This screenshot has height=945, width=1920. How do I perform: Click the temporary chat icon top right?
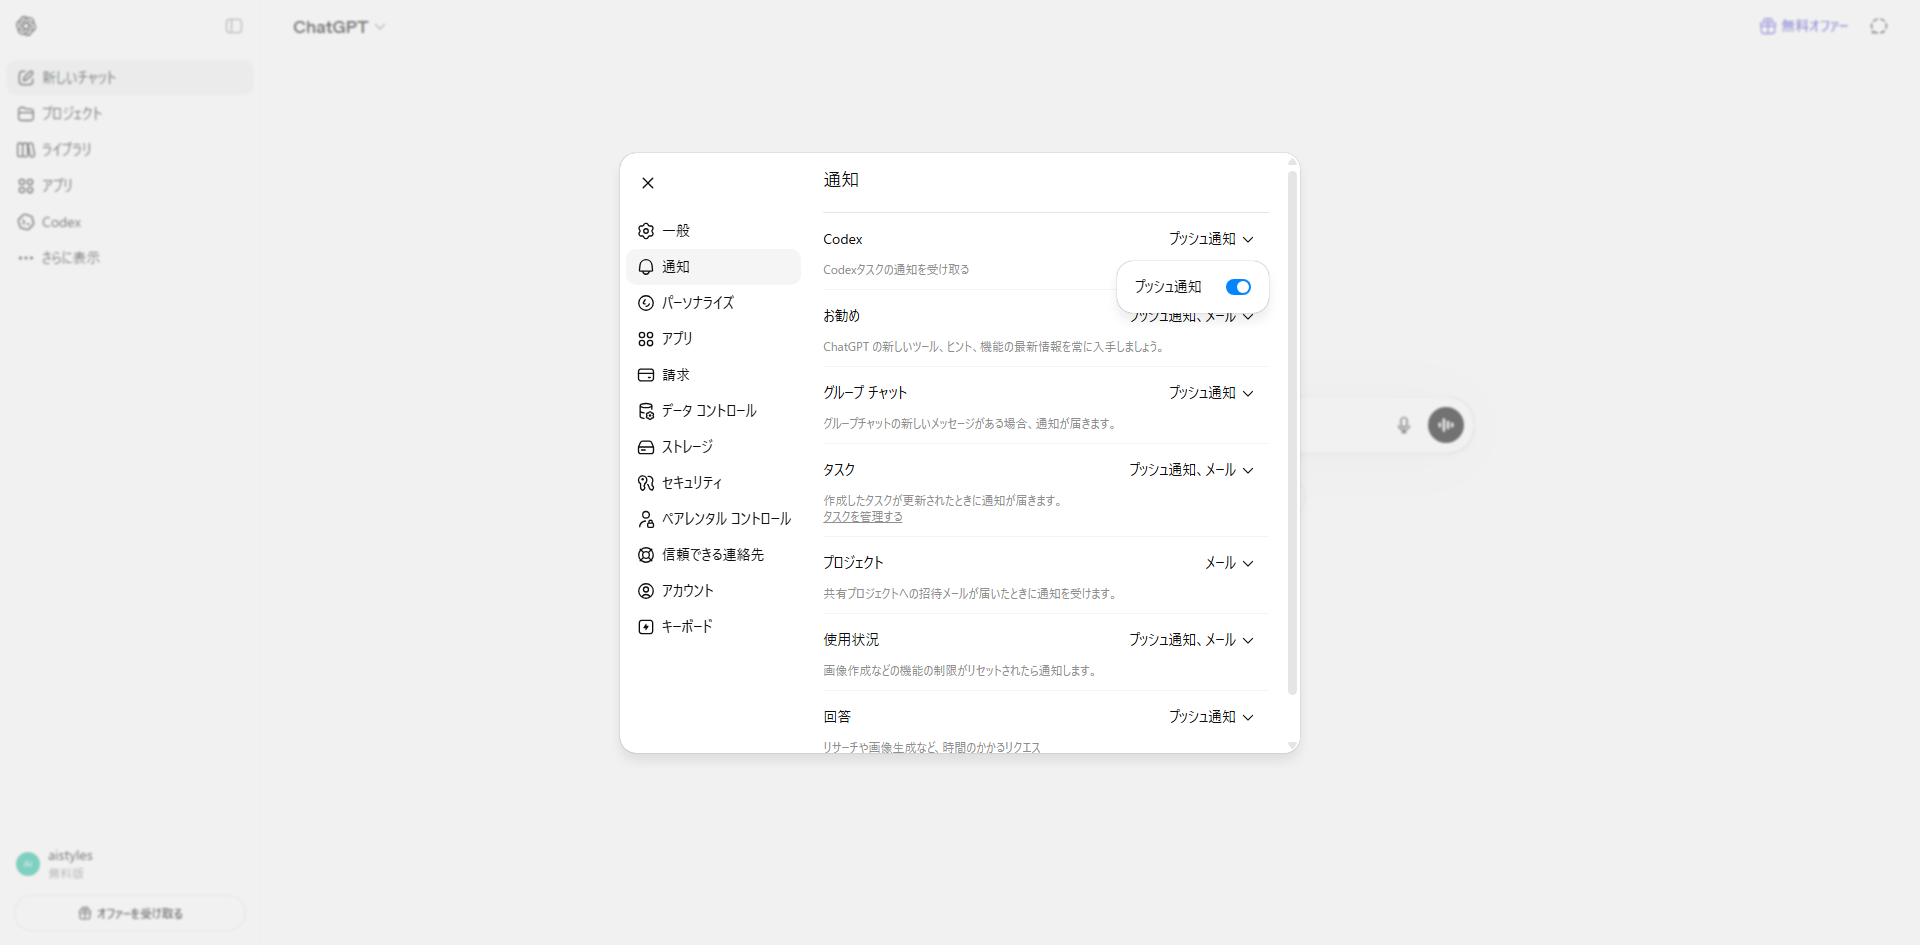pyautogui.click(x=1879, y=26)
